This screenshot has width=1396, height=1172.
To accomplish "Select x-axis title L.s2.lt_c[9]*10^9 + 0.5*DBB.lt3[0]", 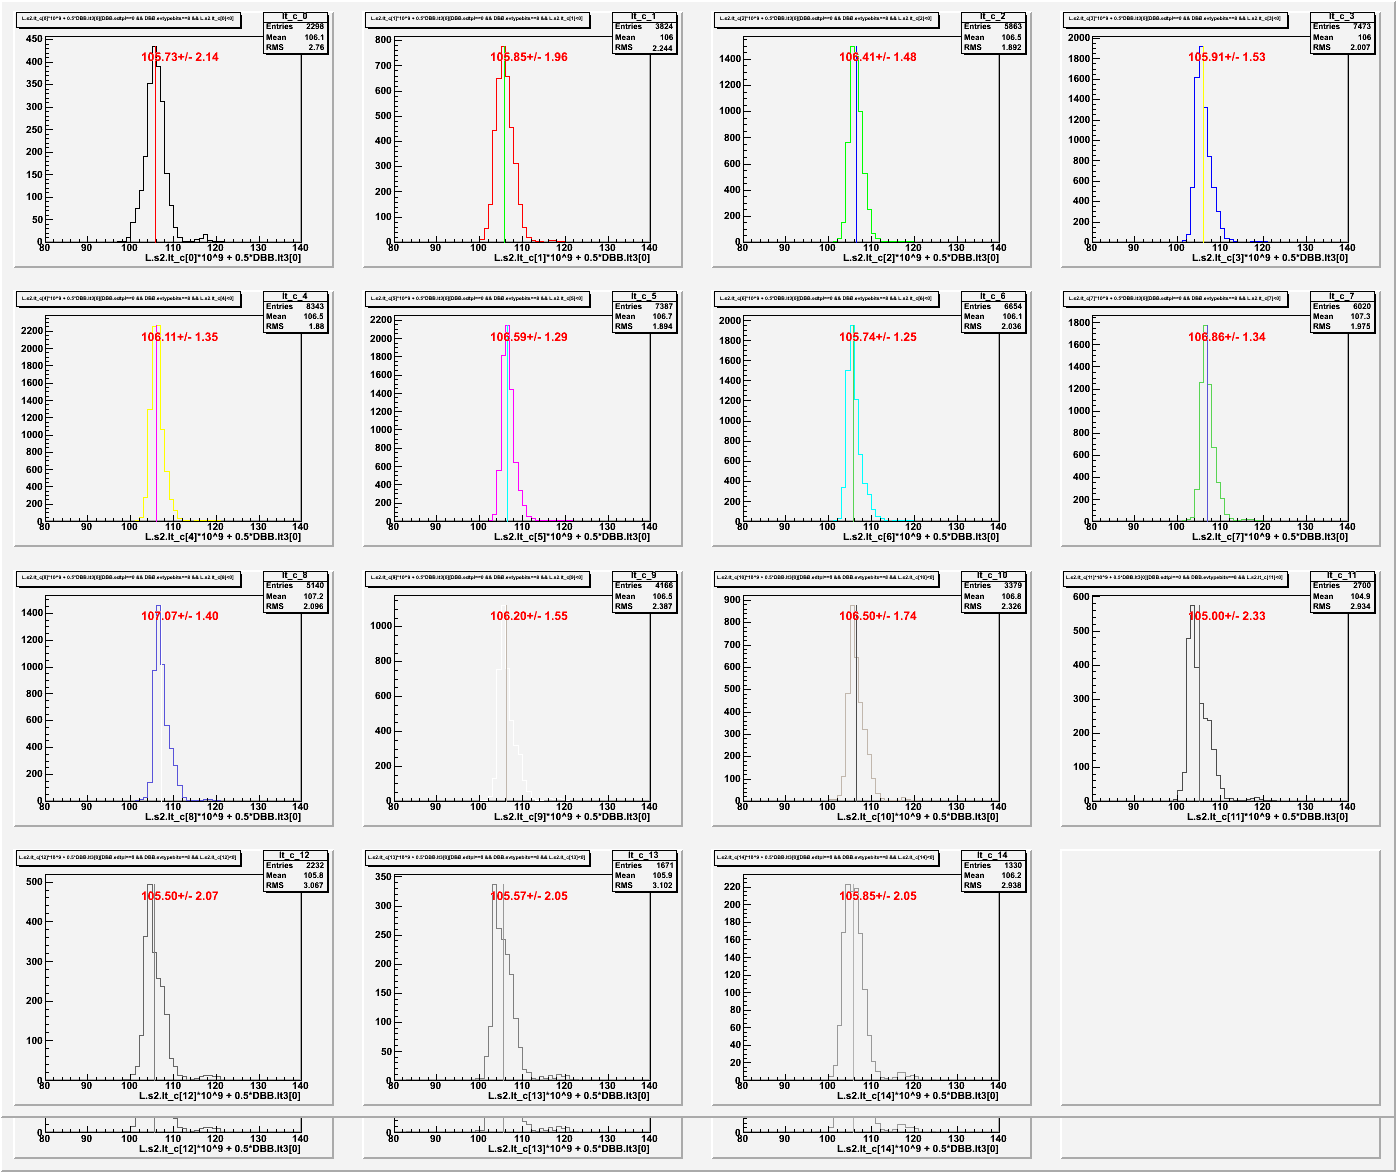I will (x=572, y=817).
